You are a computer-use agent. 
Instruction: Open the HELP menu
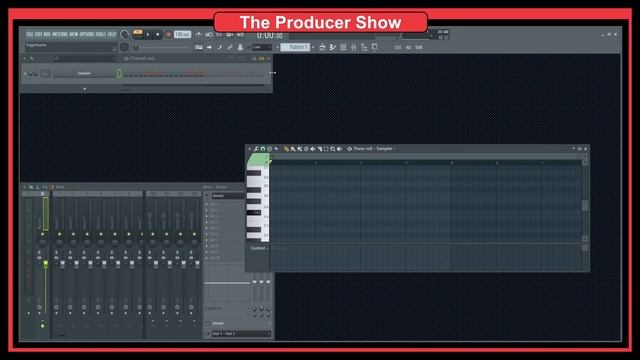[112, 35]
